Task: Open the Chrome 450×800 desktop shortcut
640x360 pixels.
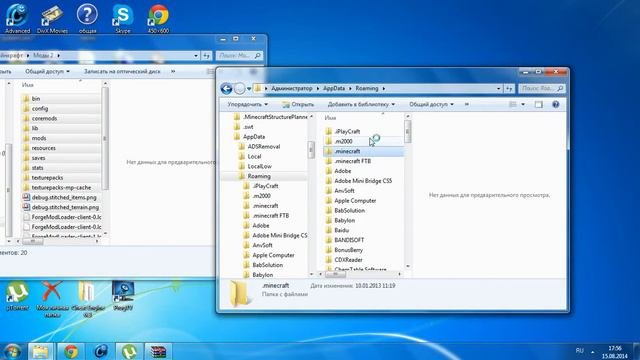Action: [x=158, y=18]
